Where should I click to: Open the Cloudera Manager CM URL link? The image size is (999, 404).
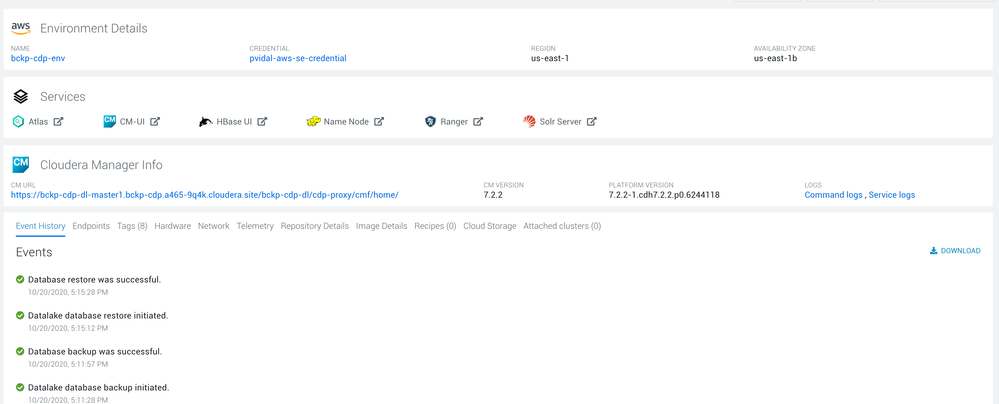coord(205,195)
